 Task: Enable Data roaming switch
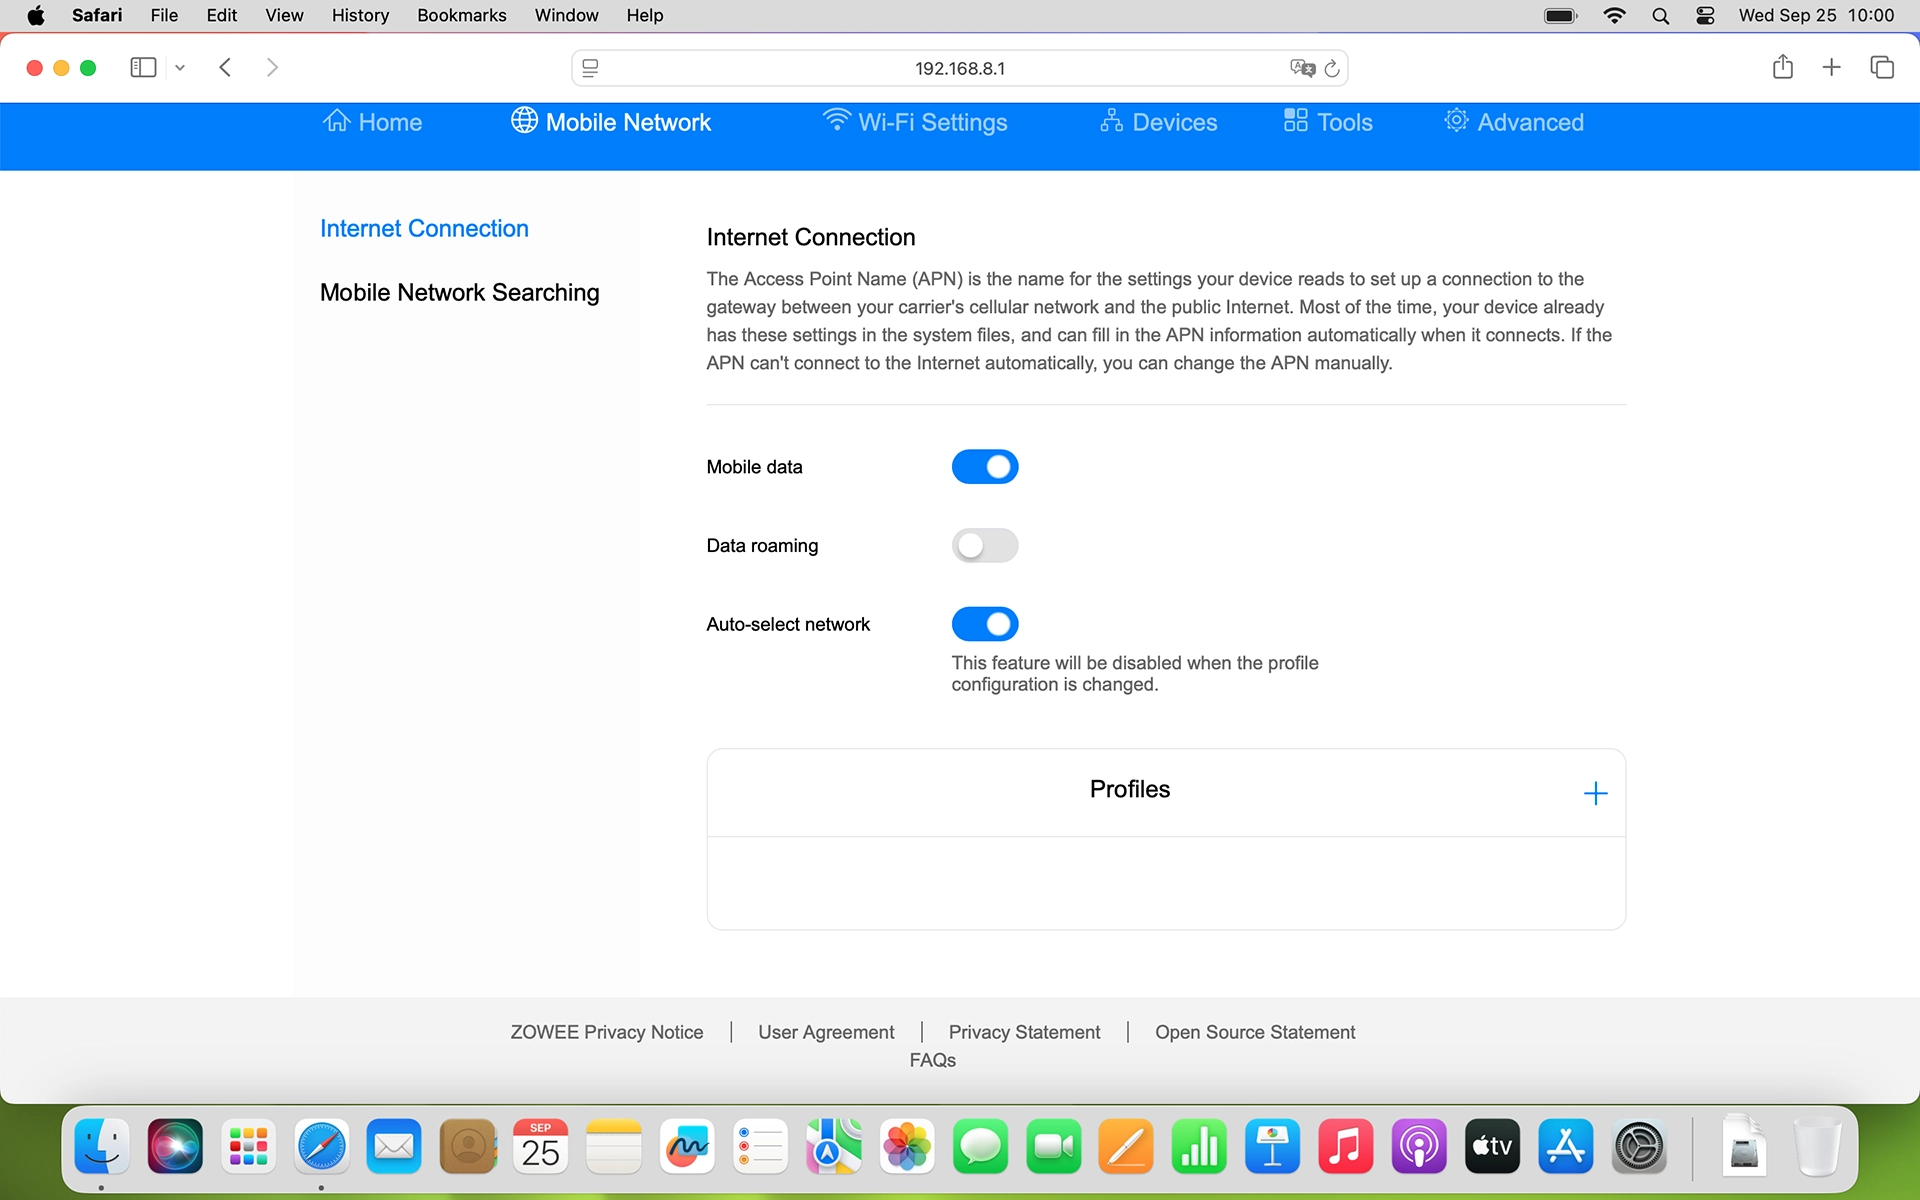(x=984, y=546)
